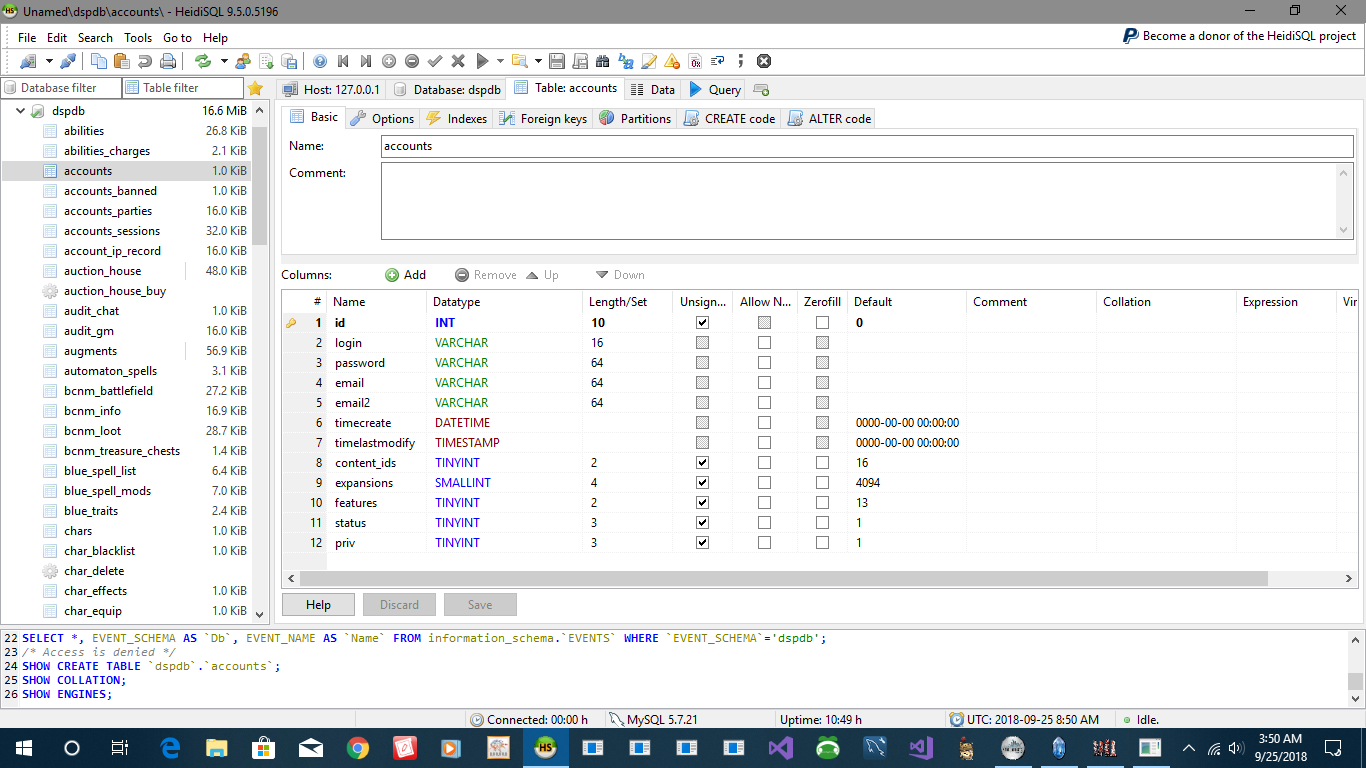
Task: Click the Save floppy disk toolbar icon
Action: point(556,61)
